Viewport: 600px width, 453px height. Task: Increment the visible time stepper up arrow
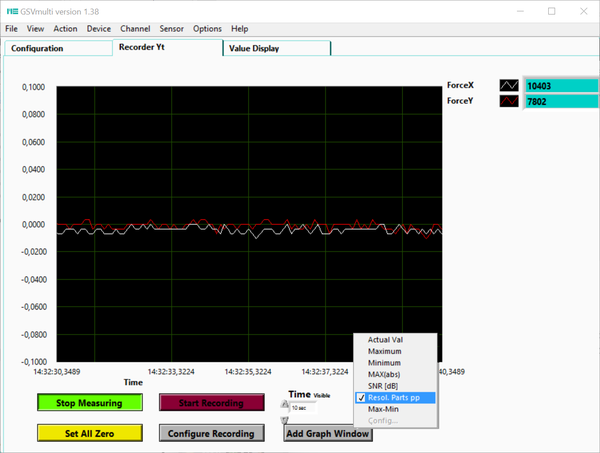[284, 404]
